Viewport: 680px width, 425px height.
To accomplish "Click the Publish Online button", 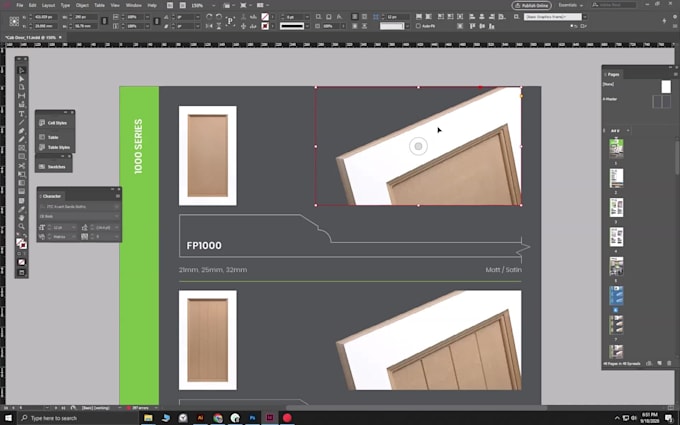I will (531, 5).
